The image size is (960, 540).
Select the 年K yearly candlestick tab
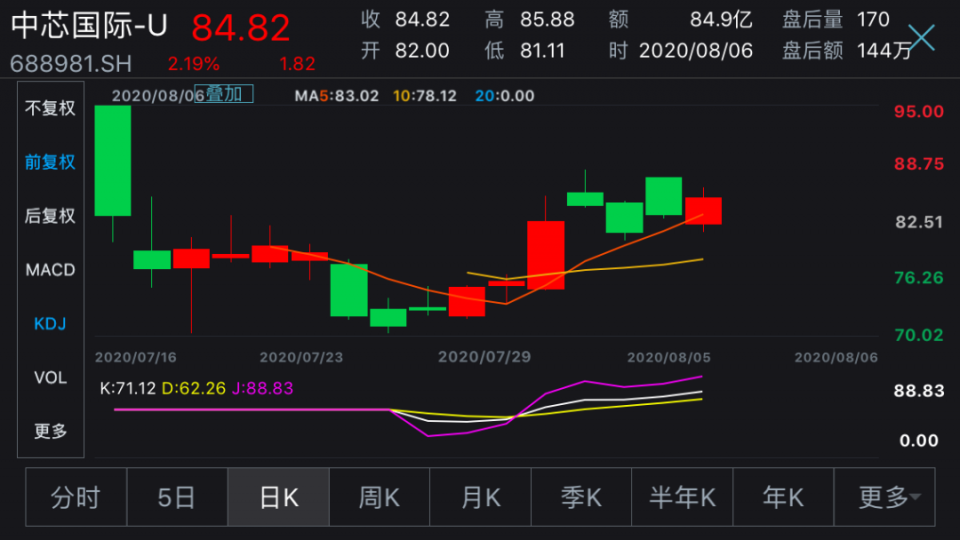point(783,497)
